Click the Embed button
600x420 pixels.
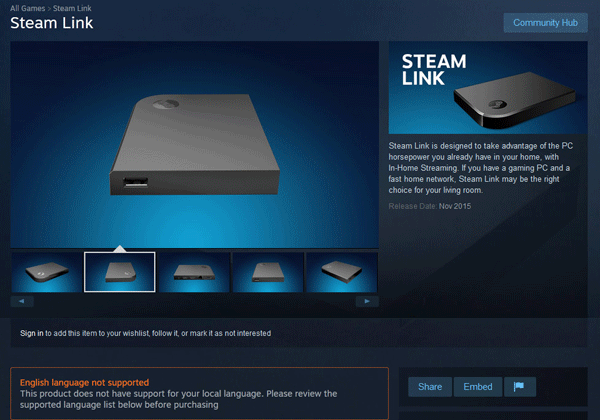tap(478, 387)
